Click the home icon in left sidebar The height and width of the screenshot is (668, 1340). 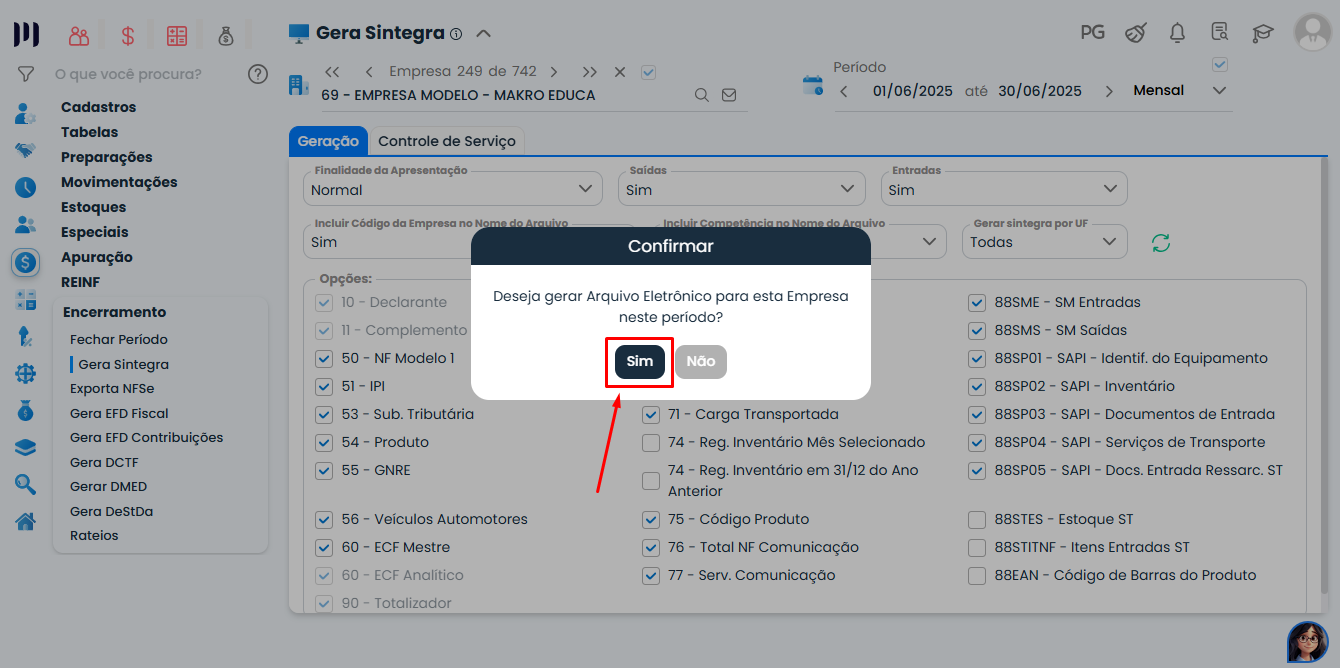coord(25,521)
